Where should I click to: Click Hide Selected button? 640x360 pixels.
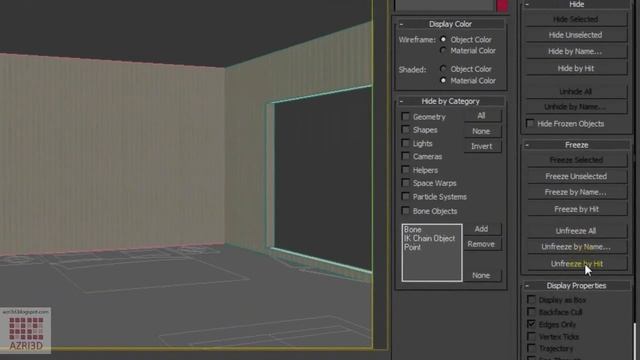(576, 19)
